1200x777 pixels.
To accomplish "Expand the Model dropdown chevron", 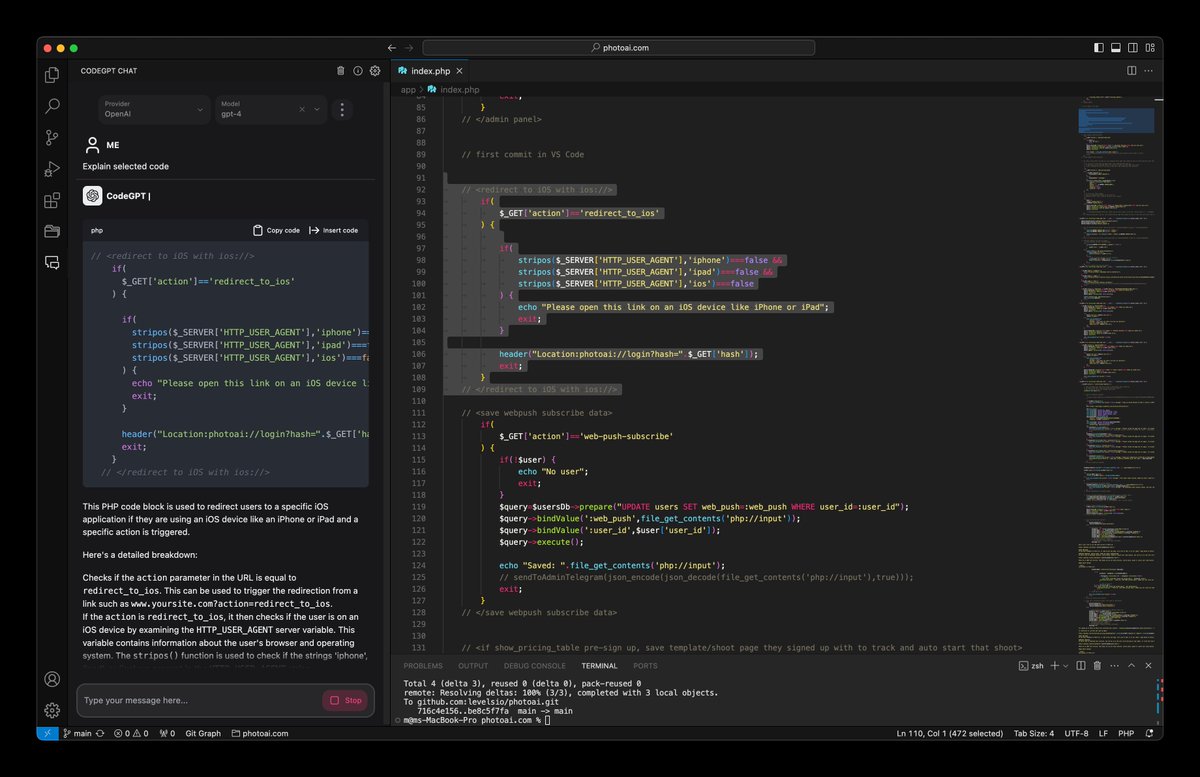I will tap(318, 110).
